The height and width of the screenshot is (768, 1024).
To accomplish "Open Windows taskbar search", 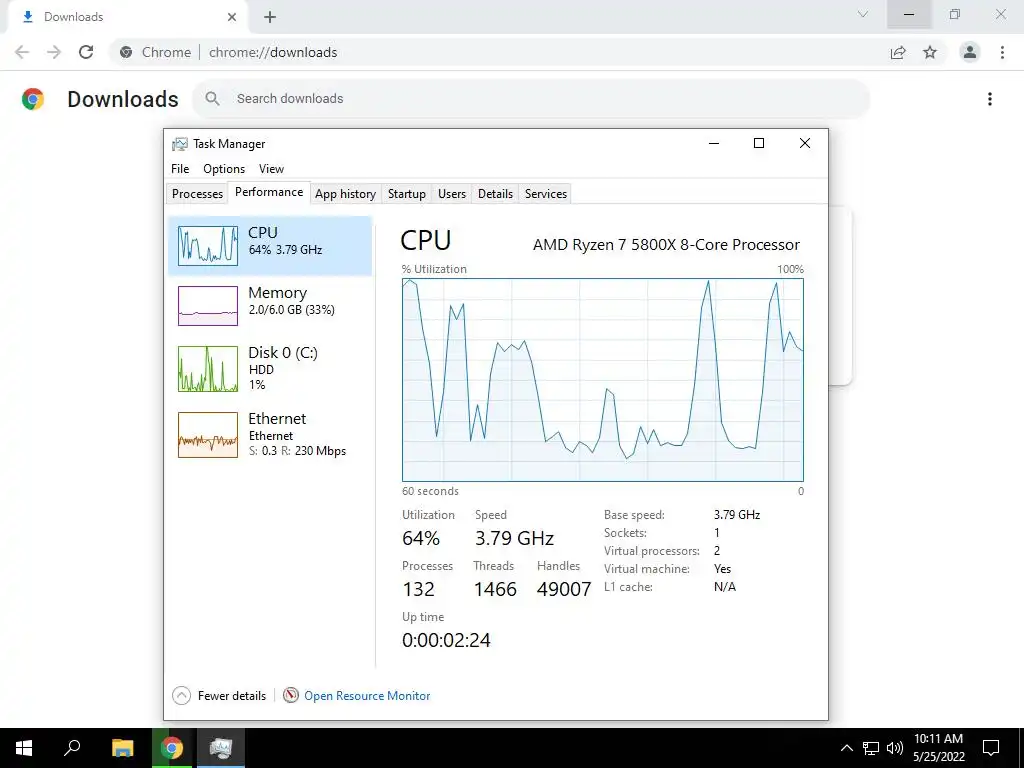I will tap(72, 748).
